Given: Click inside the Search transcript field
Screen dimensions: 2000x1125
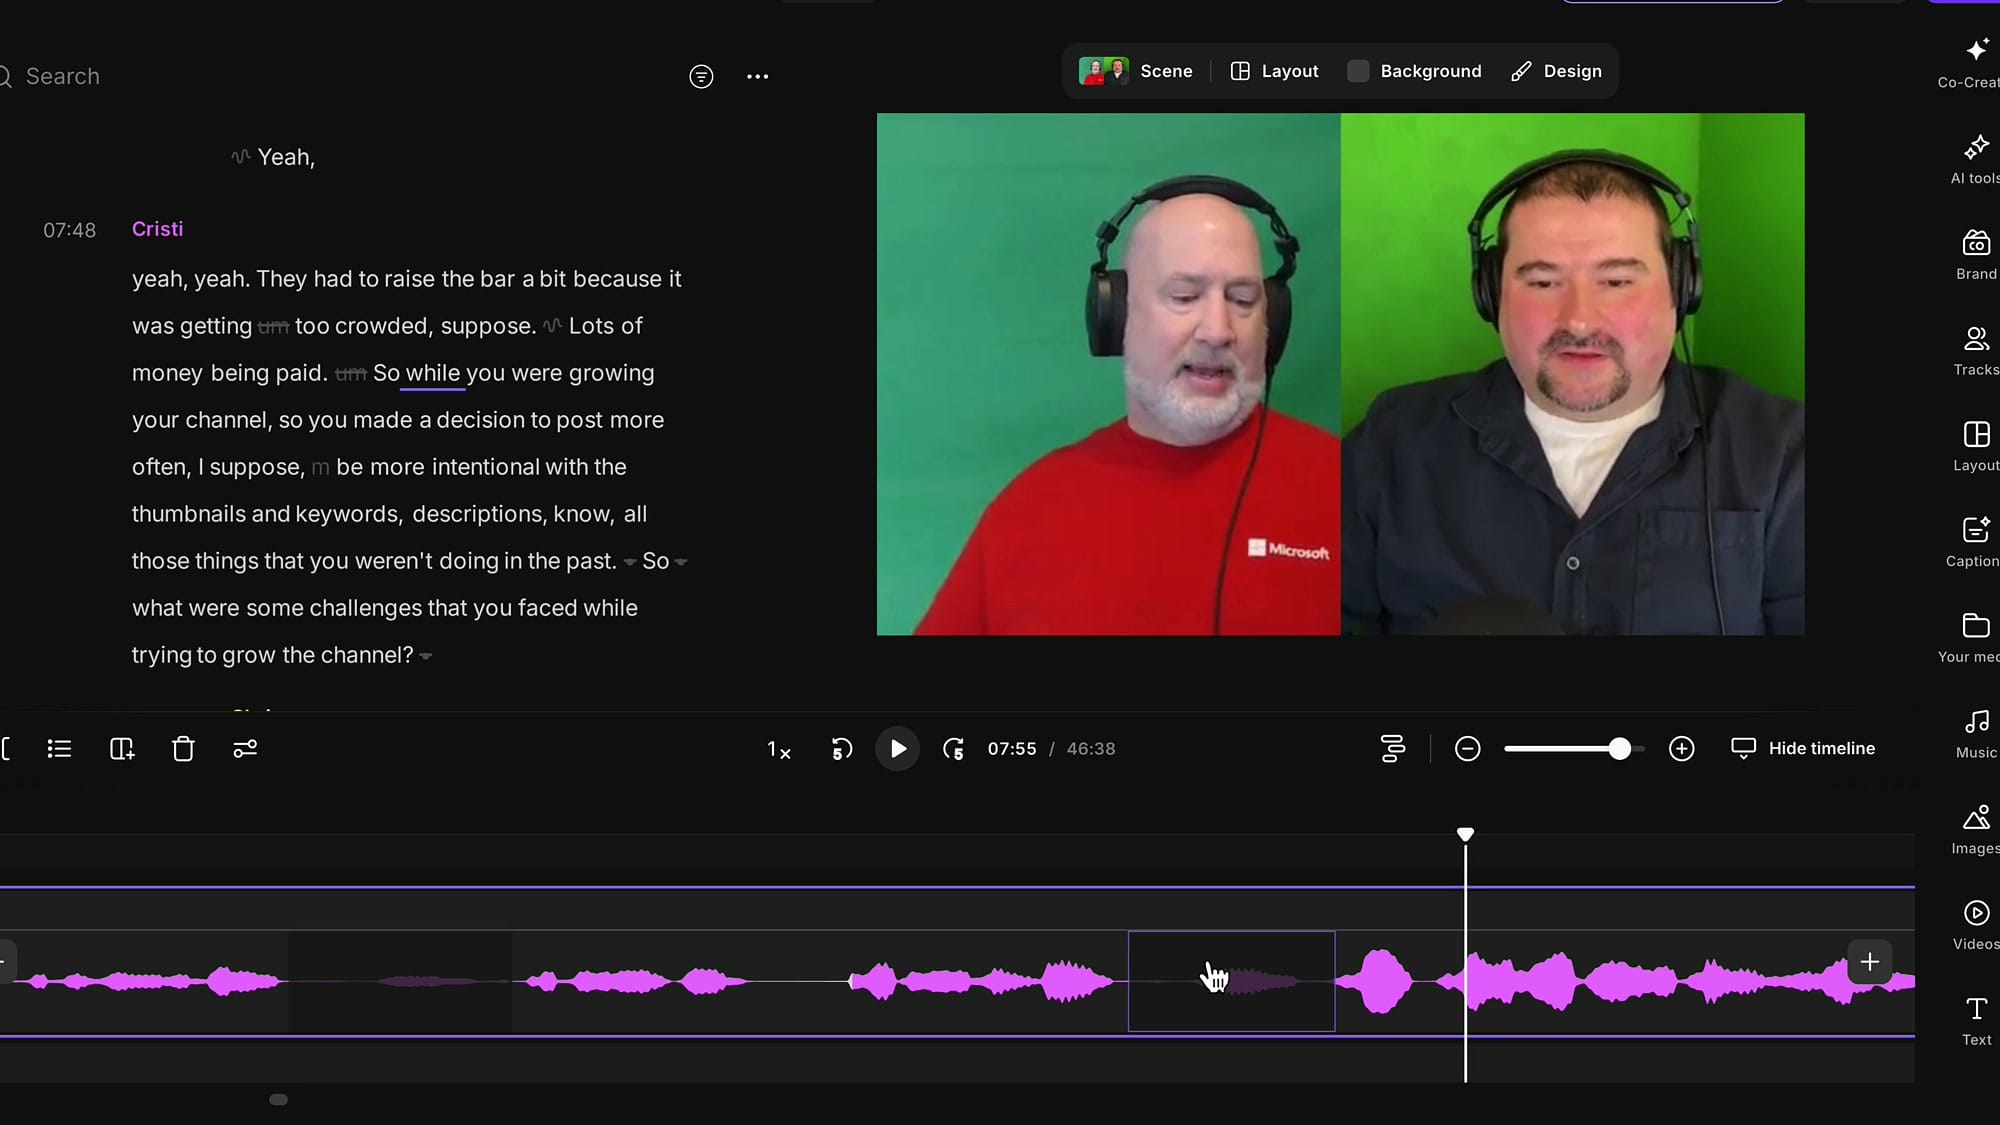Looking at the screenshot, I should [100, 76].
